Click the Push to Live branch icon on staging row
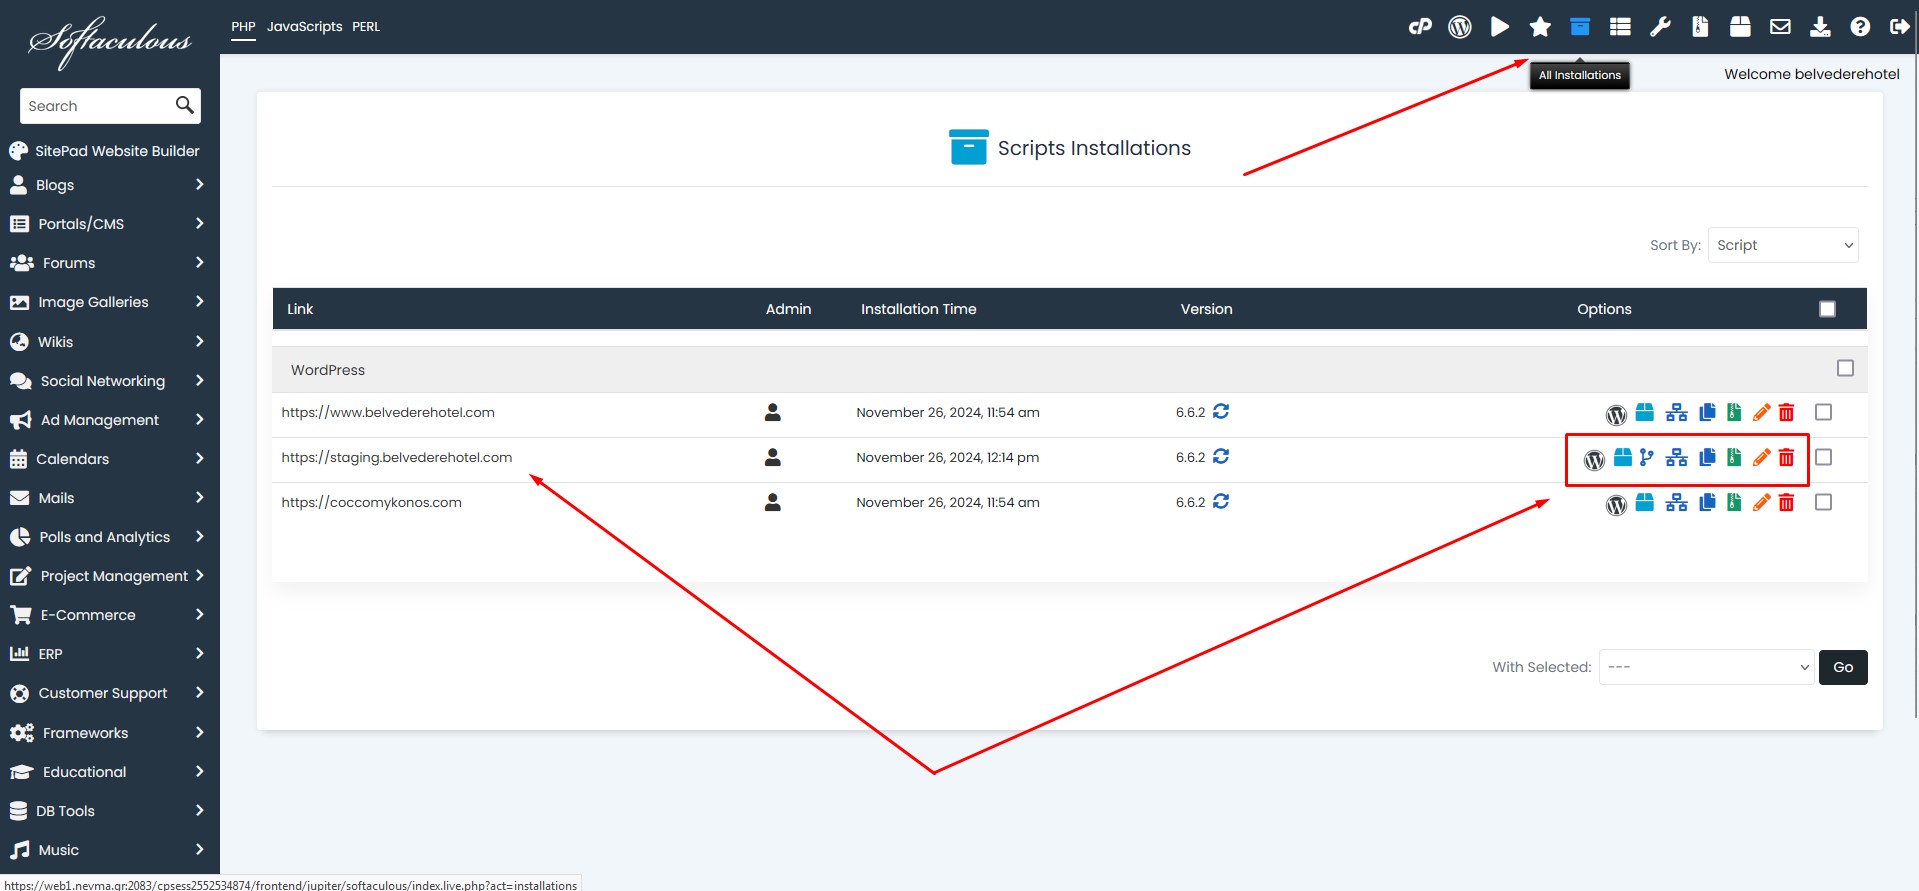Image resolution: width=1919 pixels, height=891 pixels. 1647,458
